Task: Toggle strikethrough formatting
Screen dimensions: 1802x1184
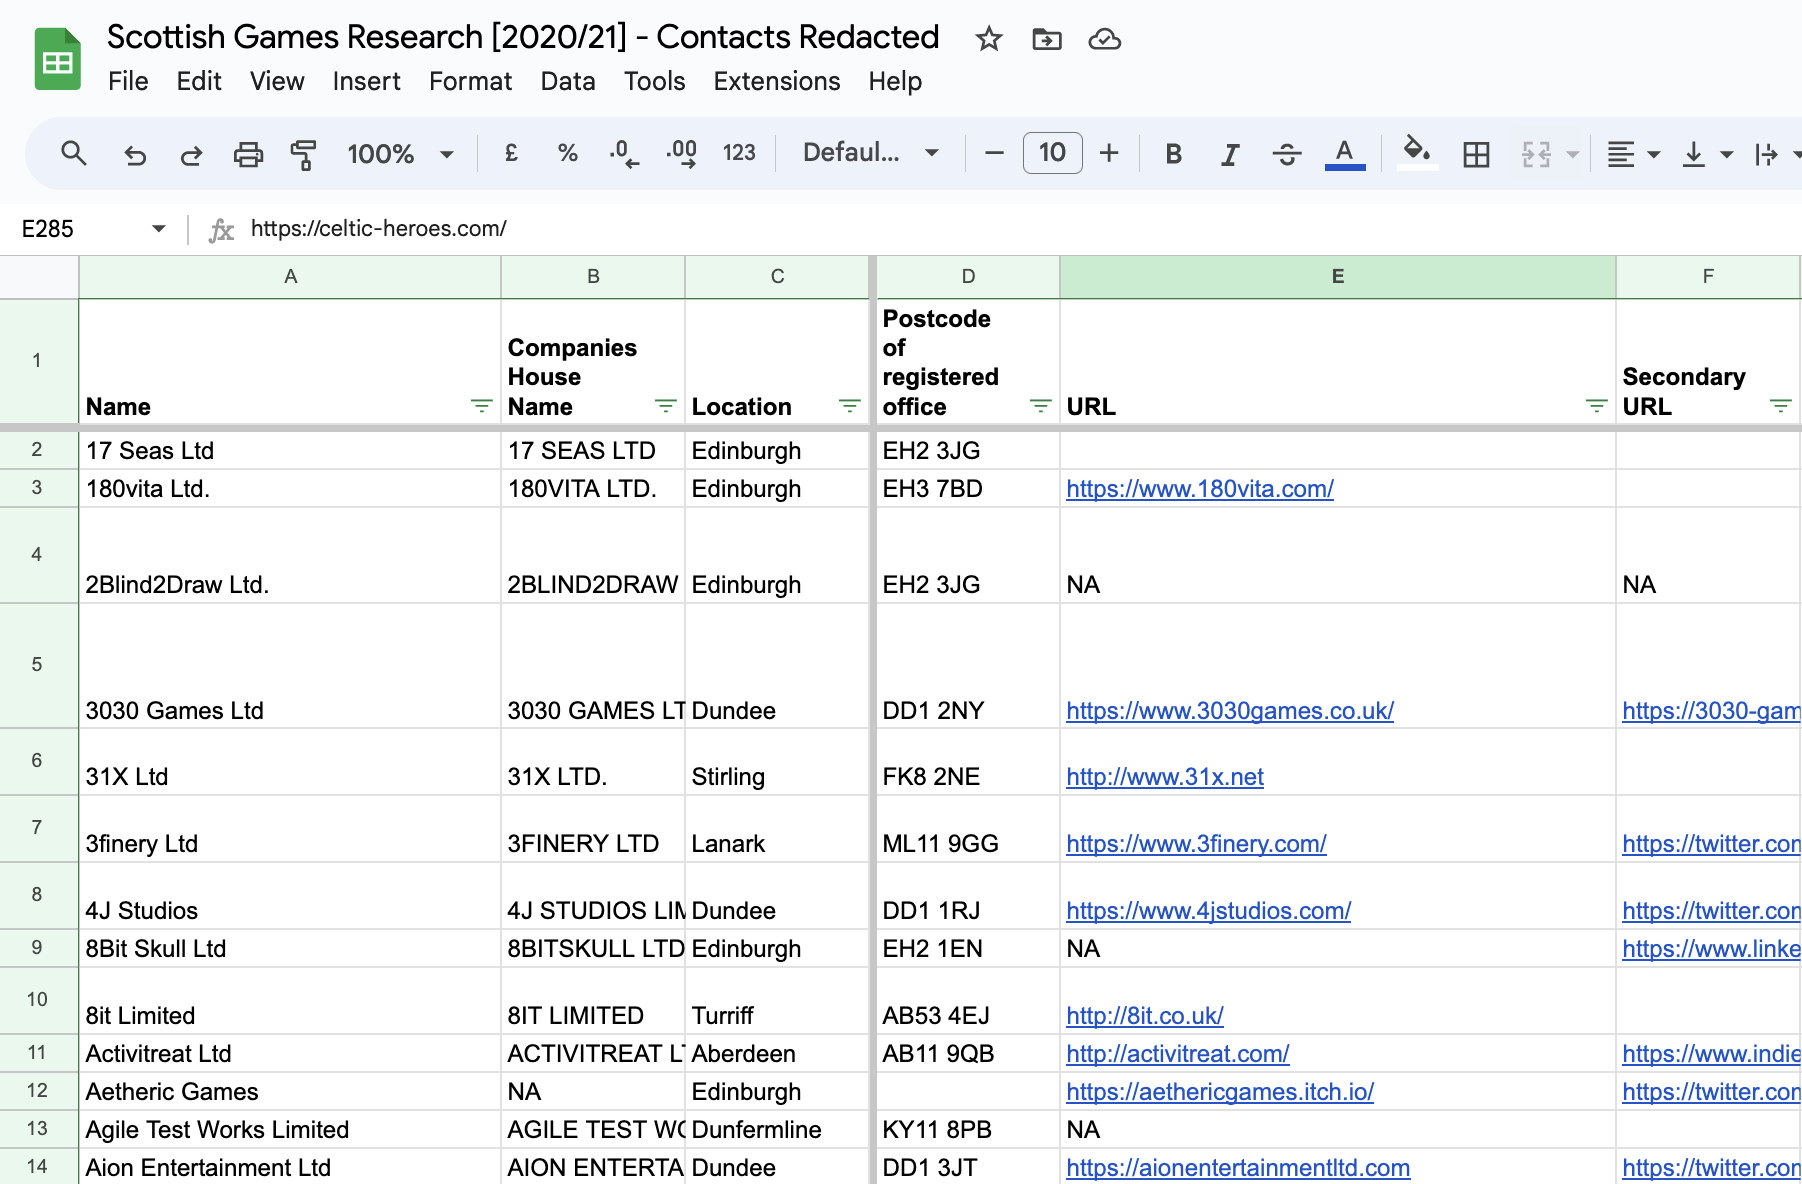Action: 1287,154
